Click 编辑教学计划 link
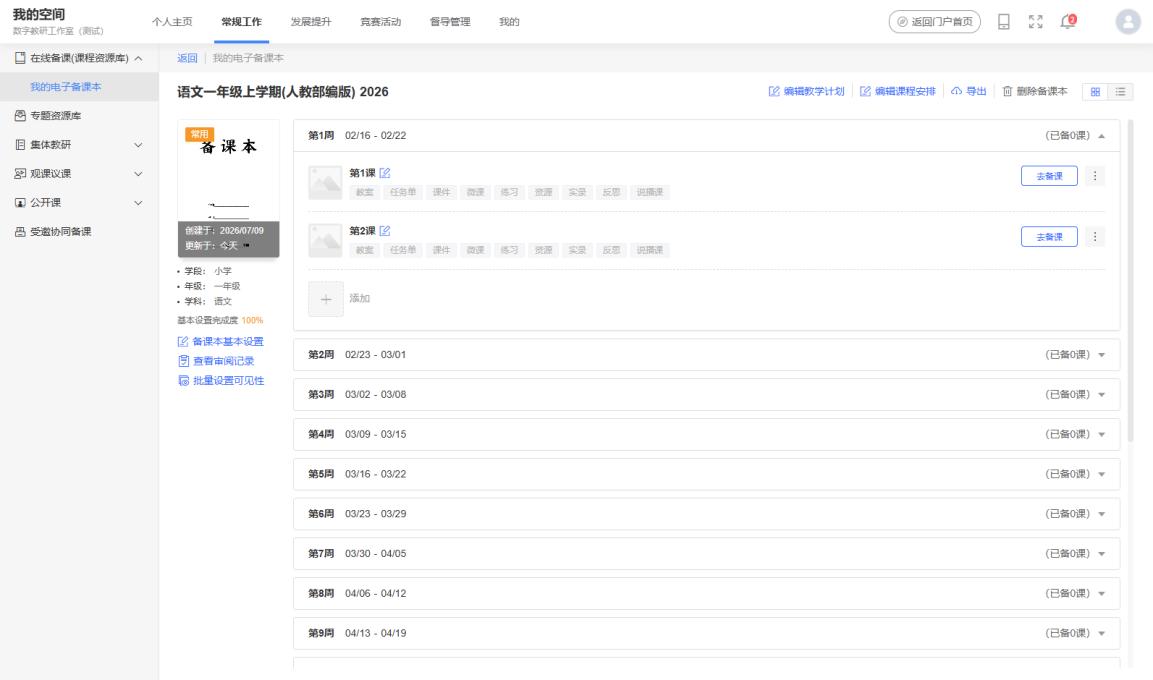 click(807, 91)
